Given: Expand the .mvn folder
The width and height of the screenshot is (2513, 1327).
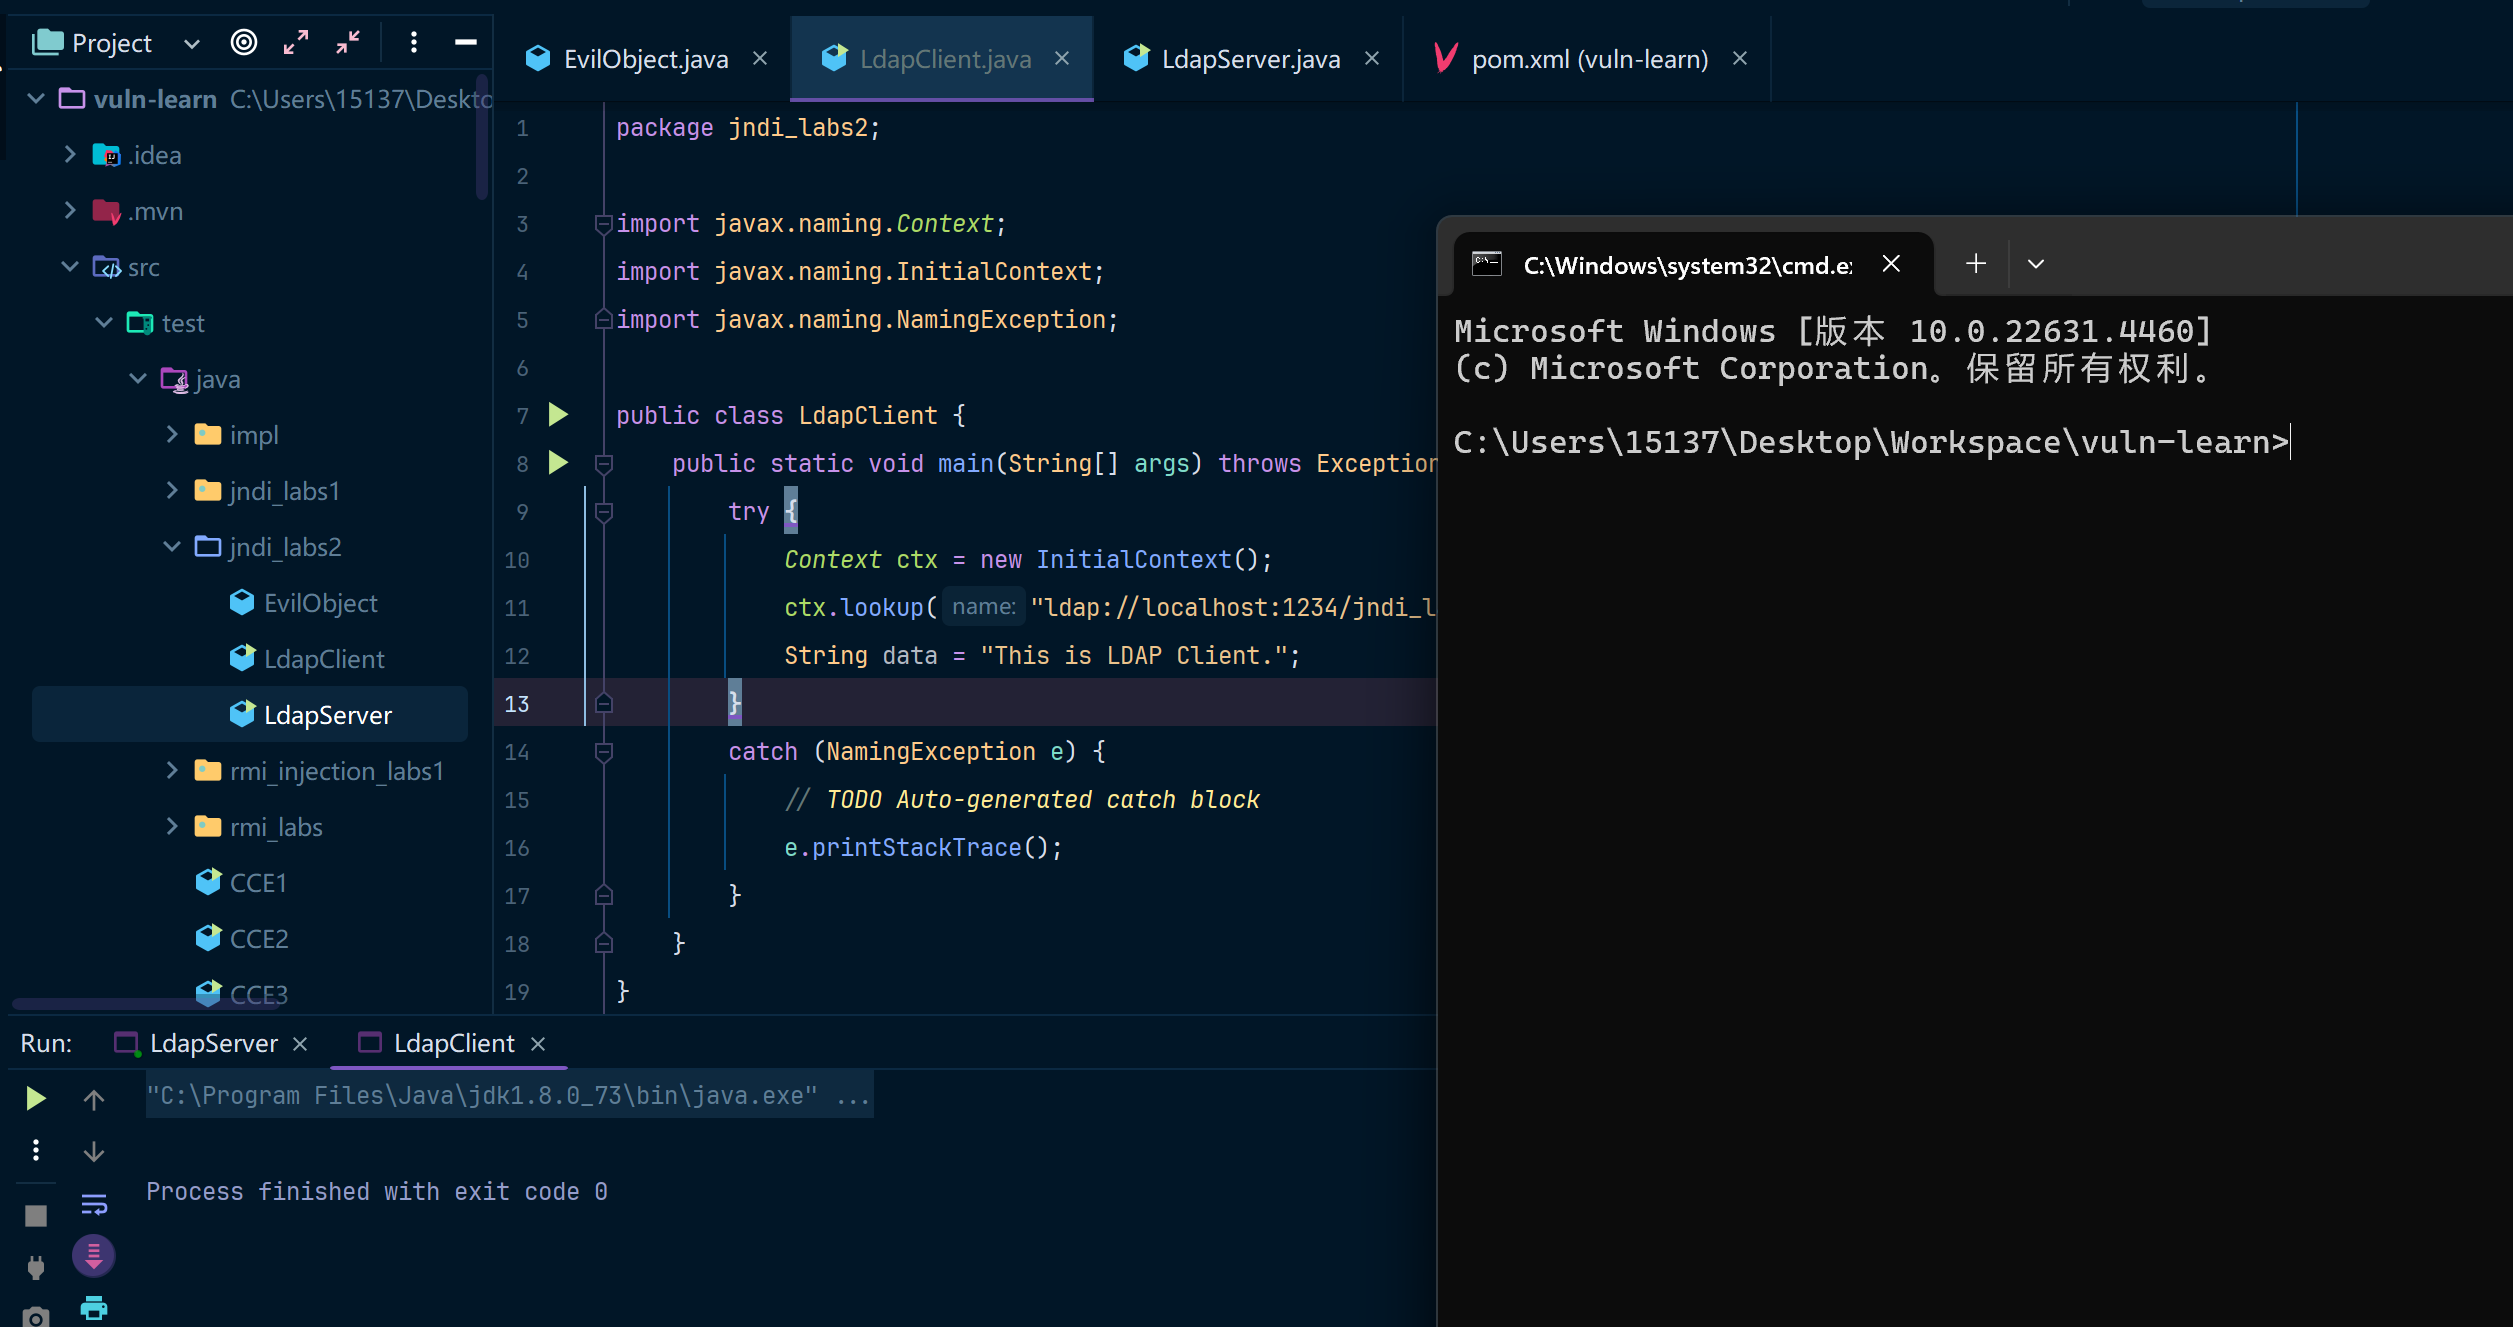Looking at the screenshot, I should coord(70,210).
